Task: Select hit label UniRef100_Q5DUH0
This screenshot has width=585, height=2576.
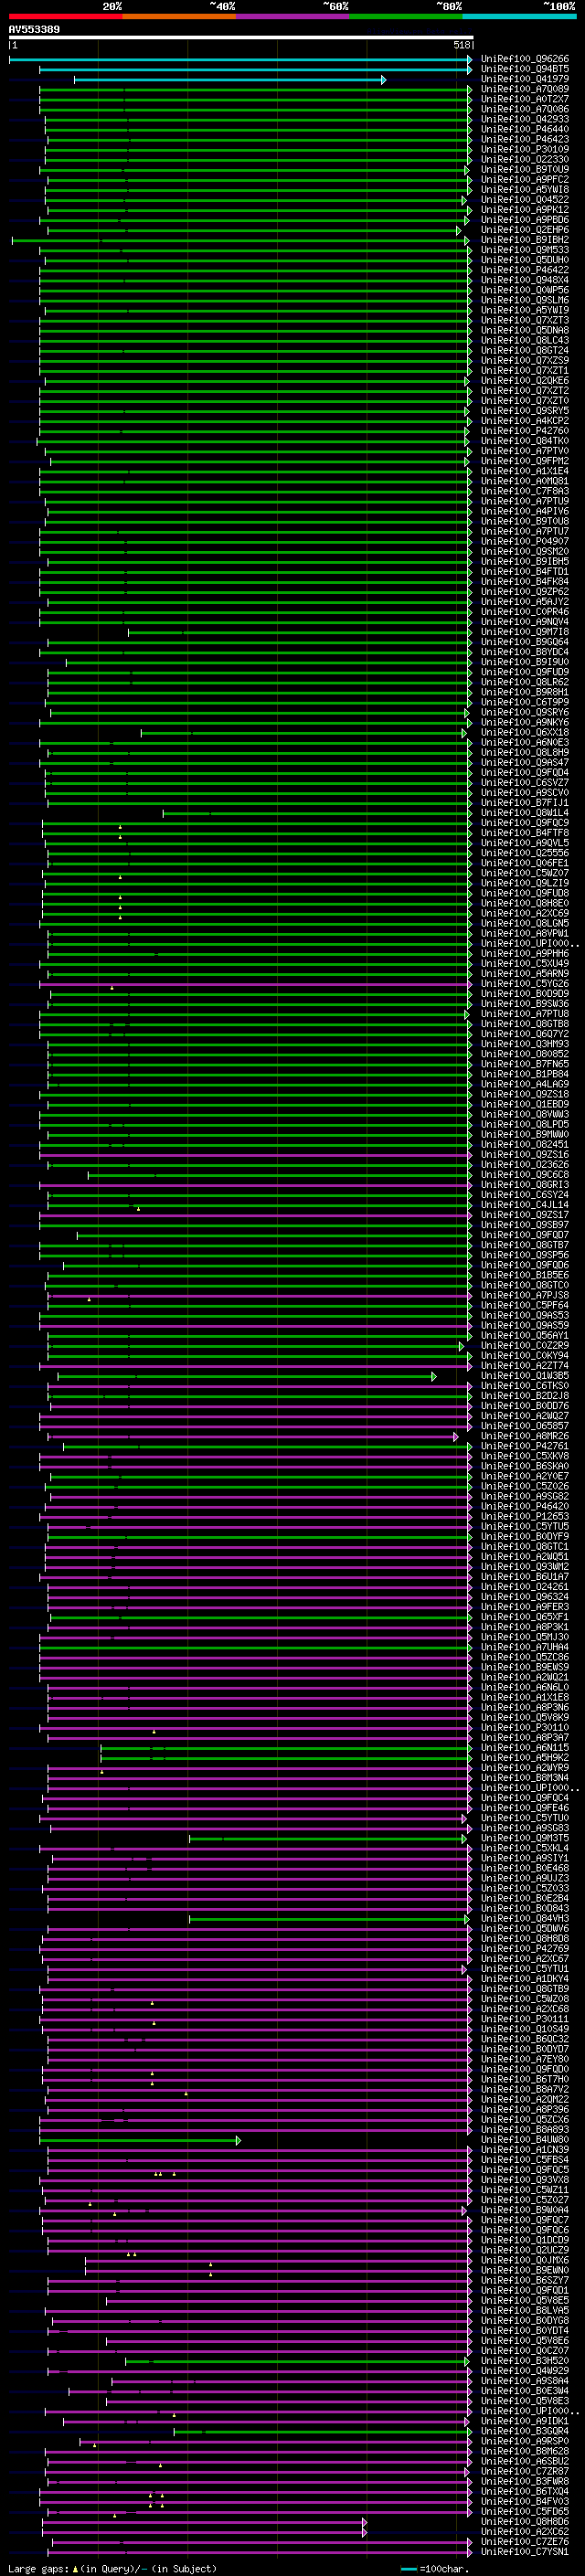Action: pyautogui.click(x=525, y=260)
